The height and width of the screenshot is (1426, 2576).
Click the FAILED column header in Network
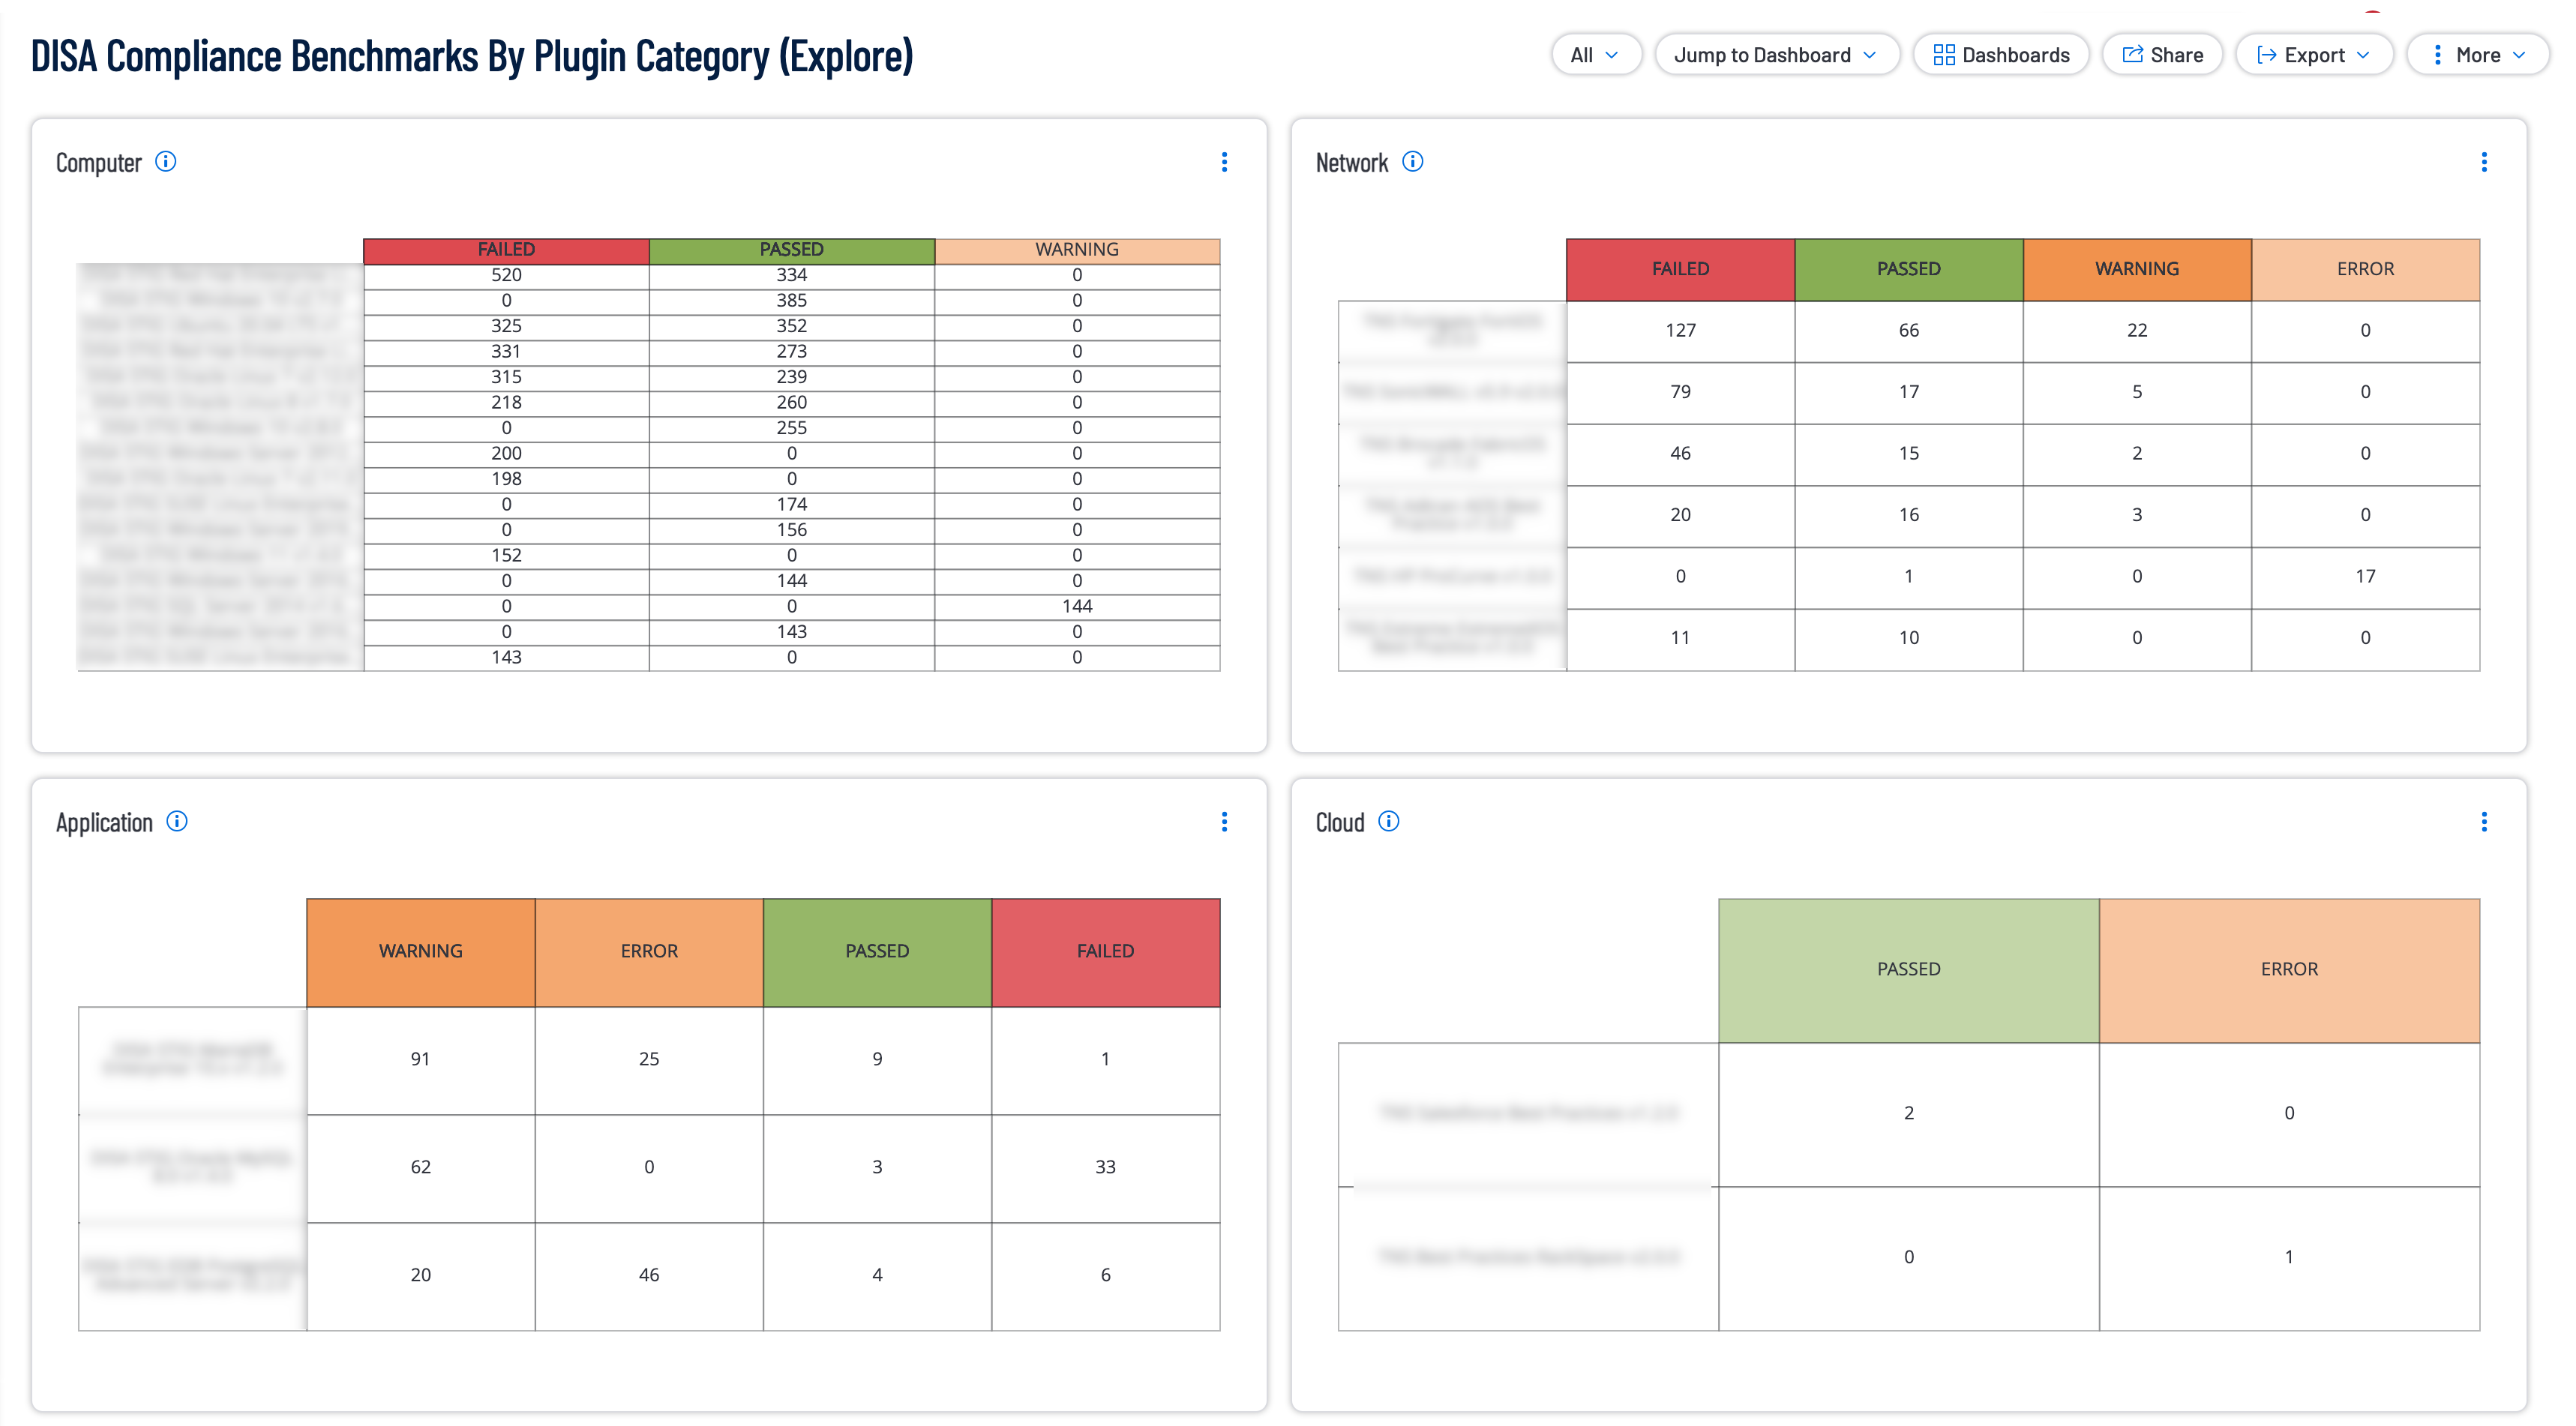point(1677,268)
